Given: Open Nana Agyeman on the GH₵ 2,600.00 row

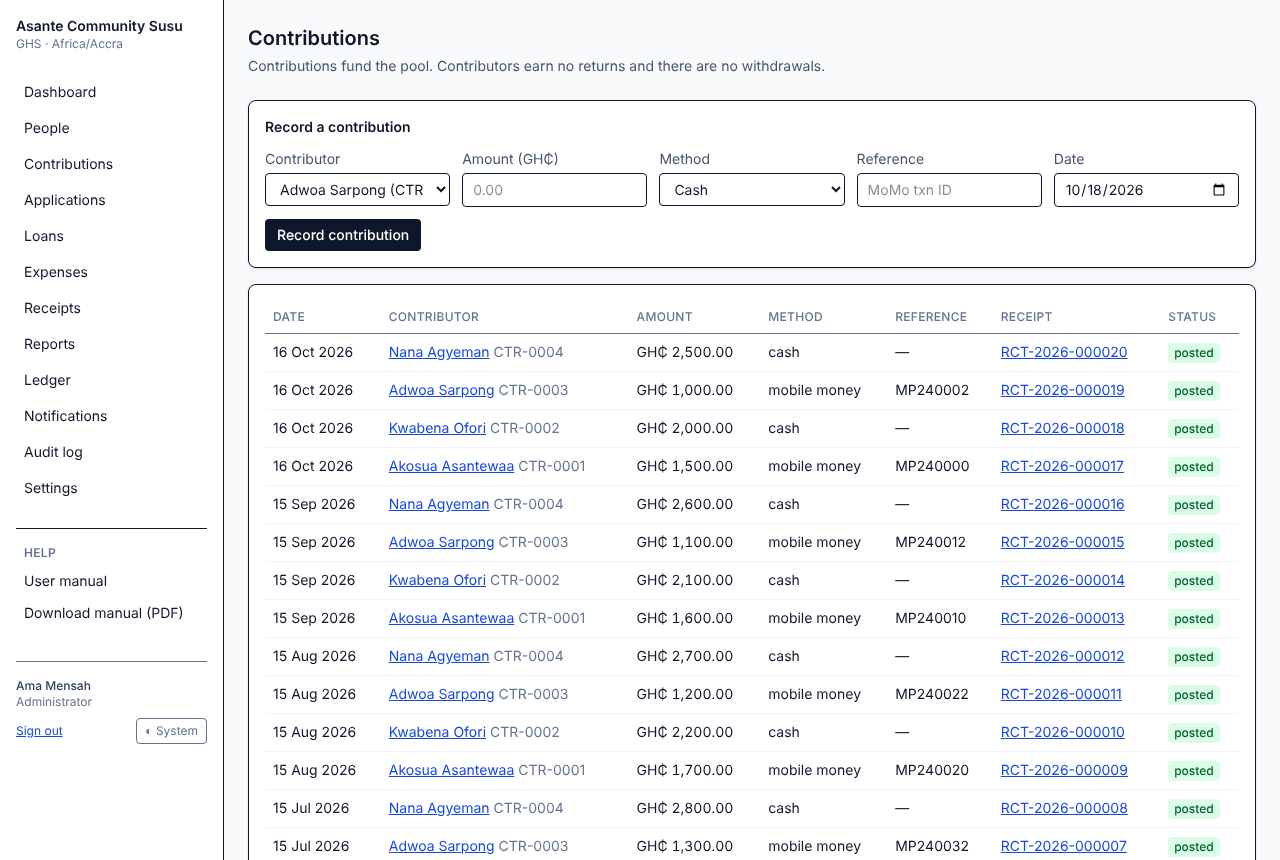Looking at the screenshot, I should click(439, 504).
